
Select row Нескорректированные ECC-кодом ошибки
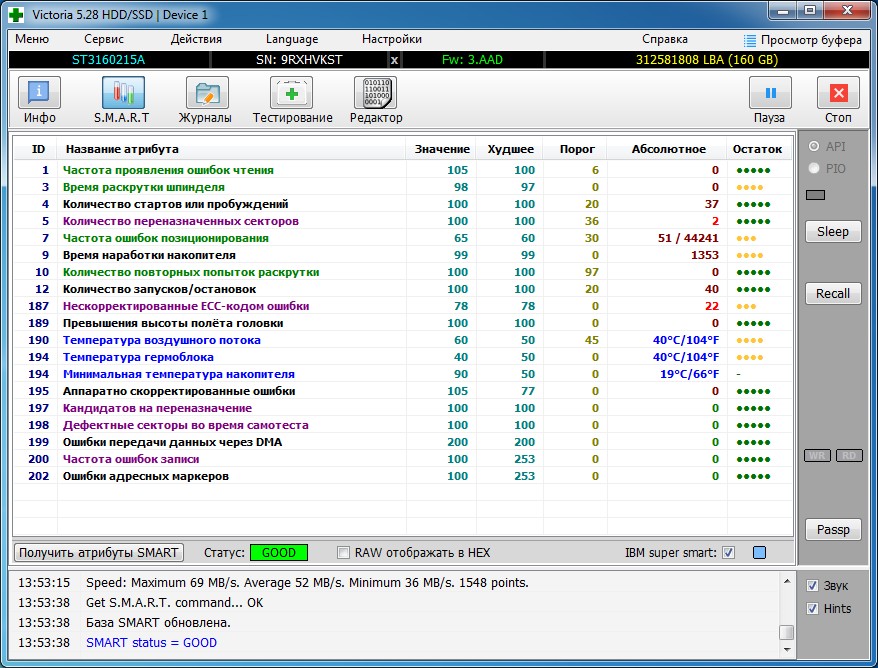coord(403,306)
